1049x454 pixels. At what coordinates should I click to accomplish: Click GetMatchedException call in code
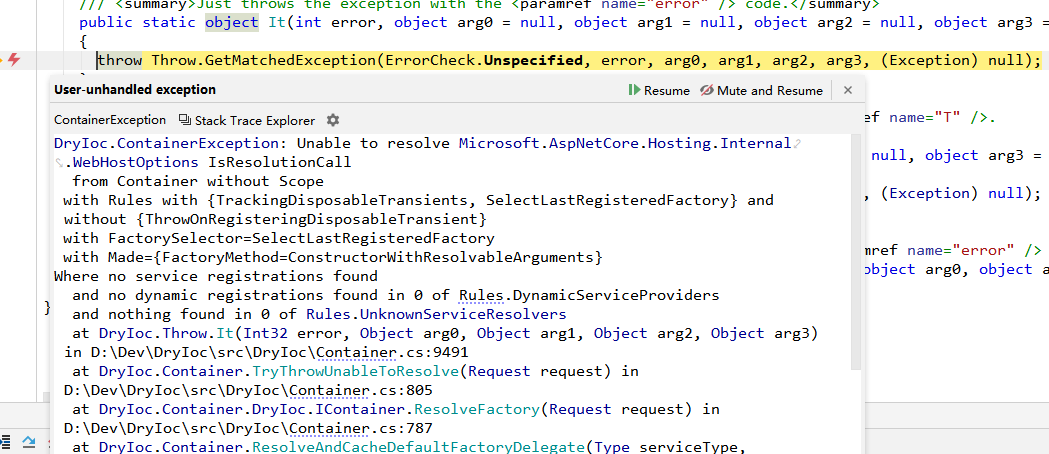coord(291,61)
